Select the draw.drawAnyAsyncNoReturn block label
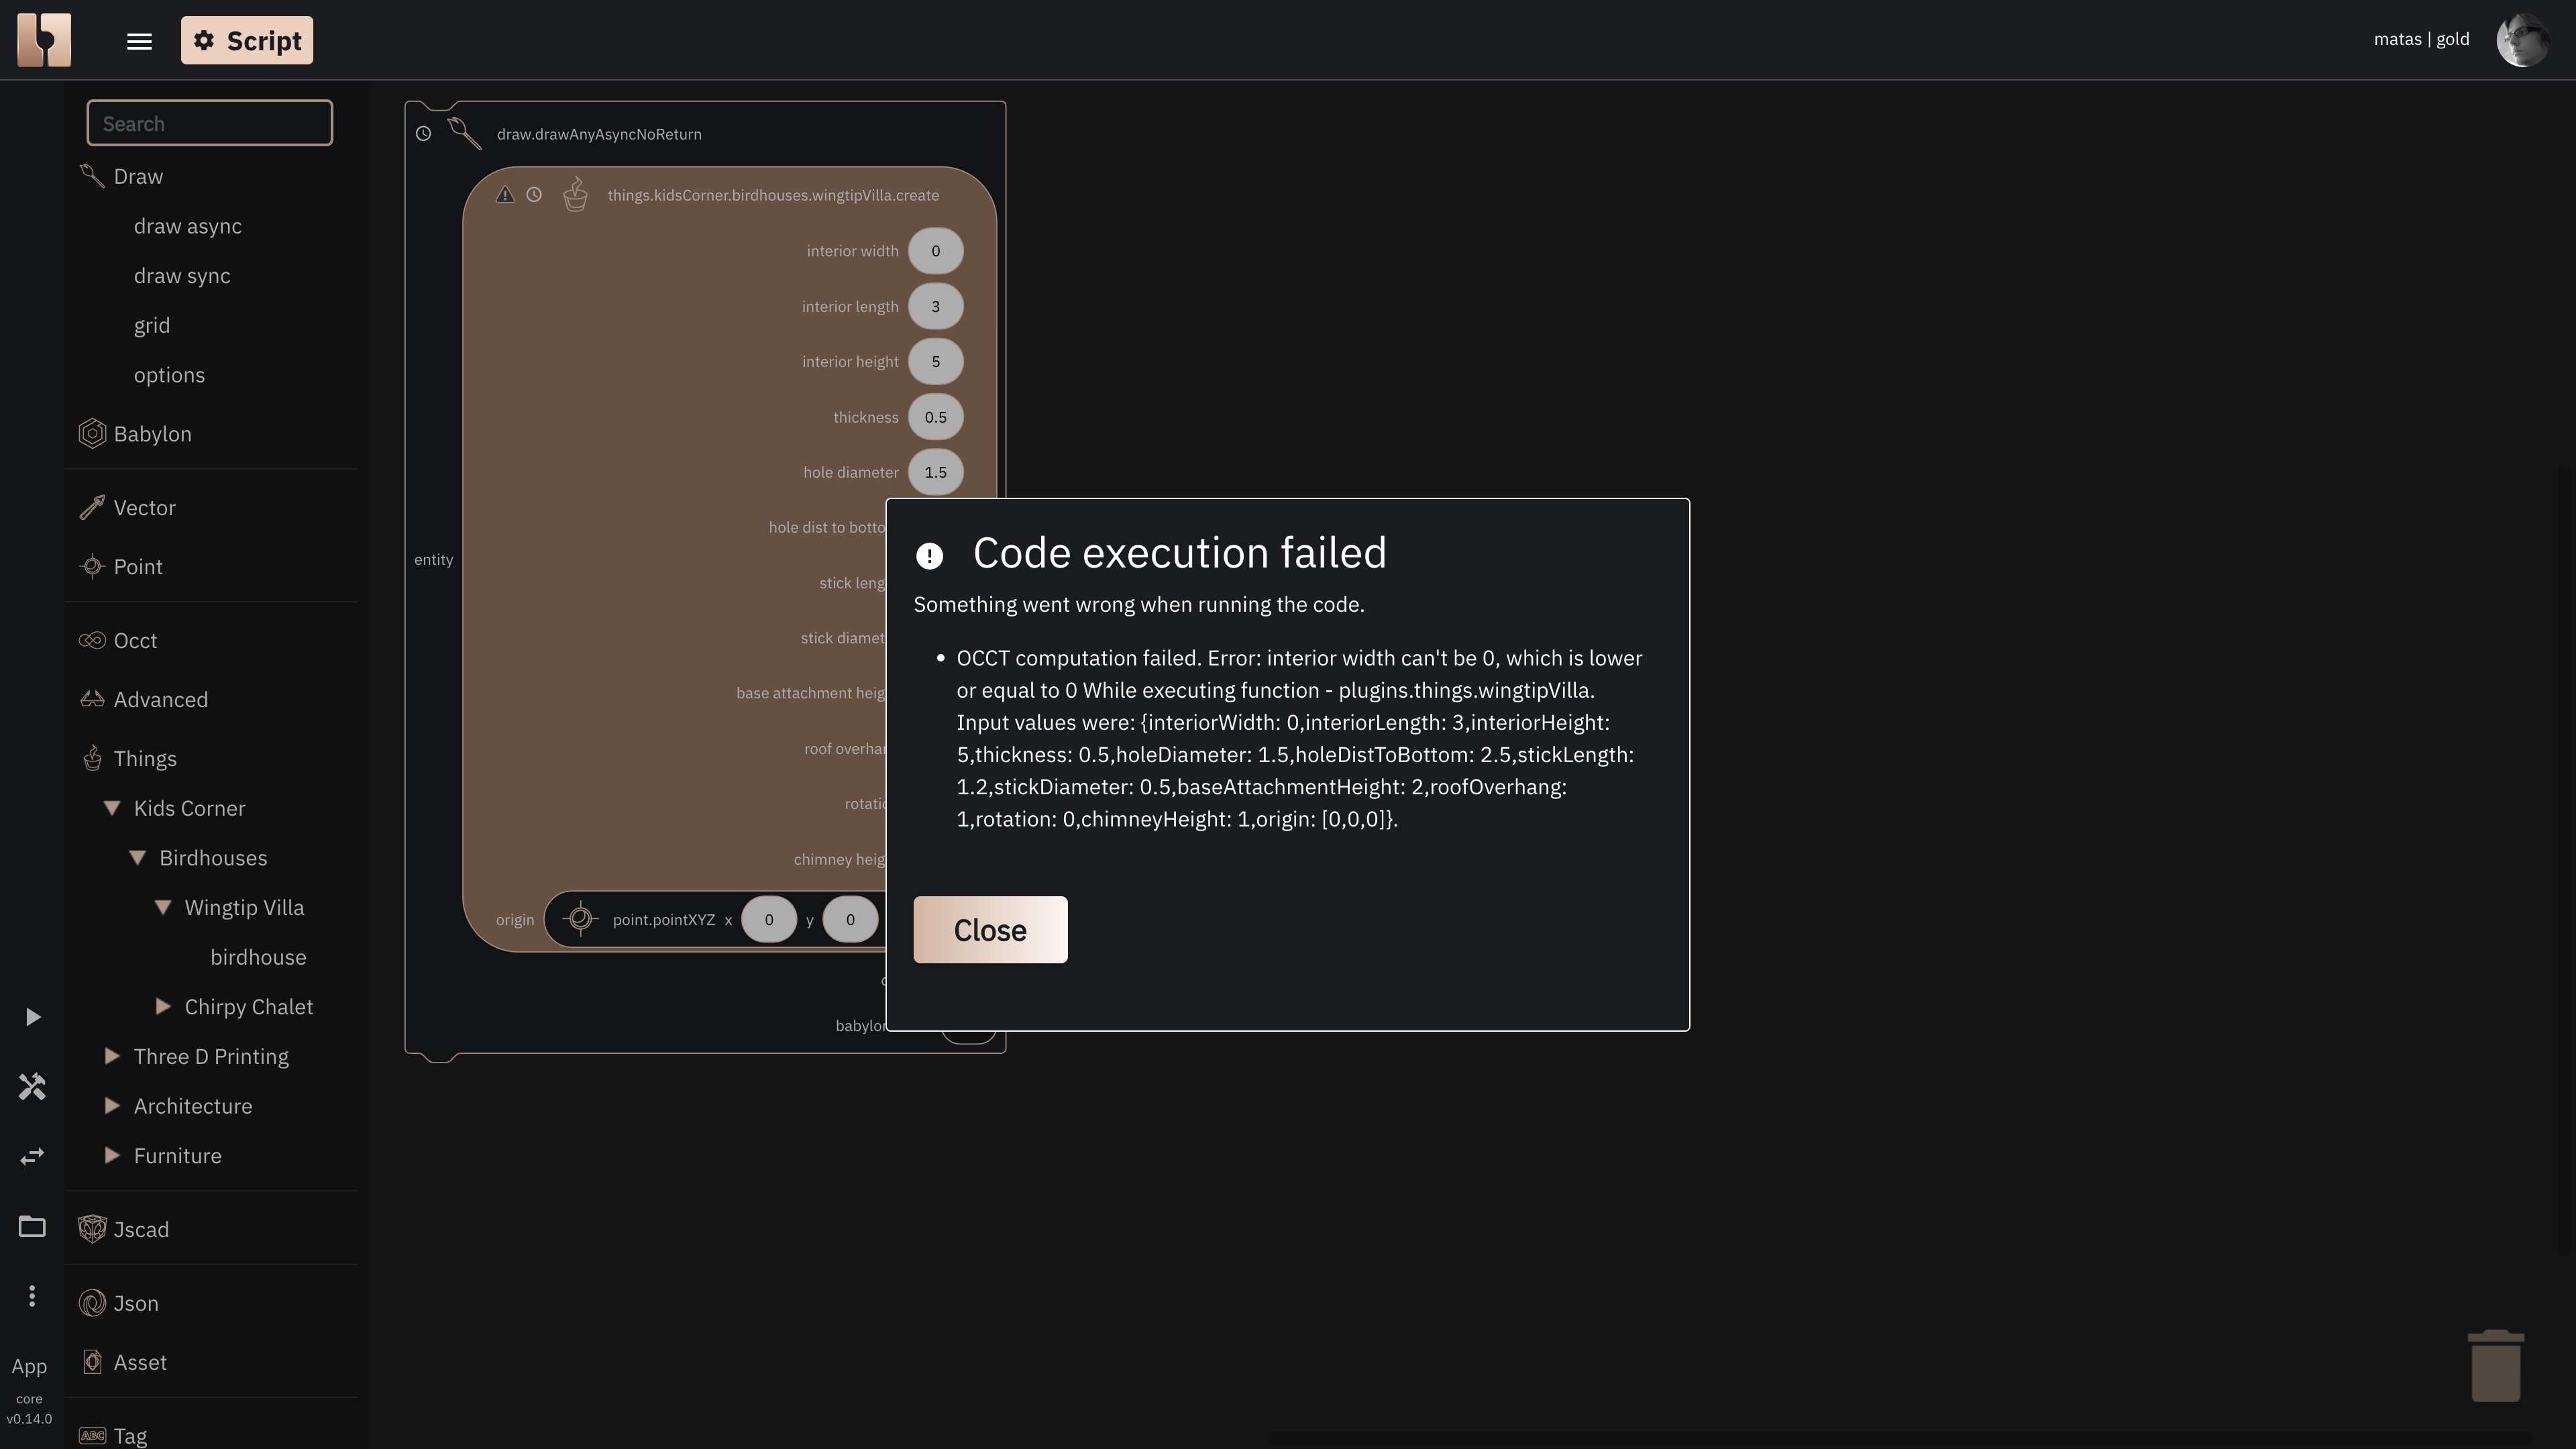This screenshot has width=2576, height=1449. click(x=599, y=134)
